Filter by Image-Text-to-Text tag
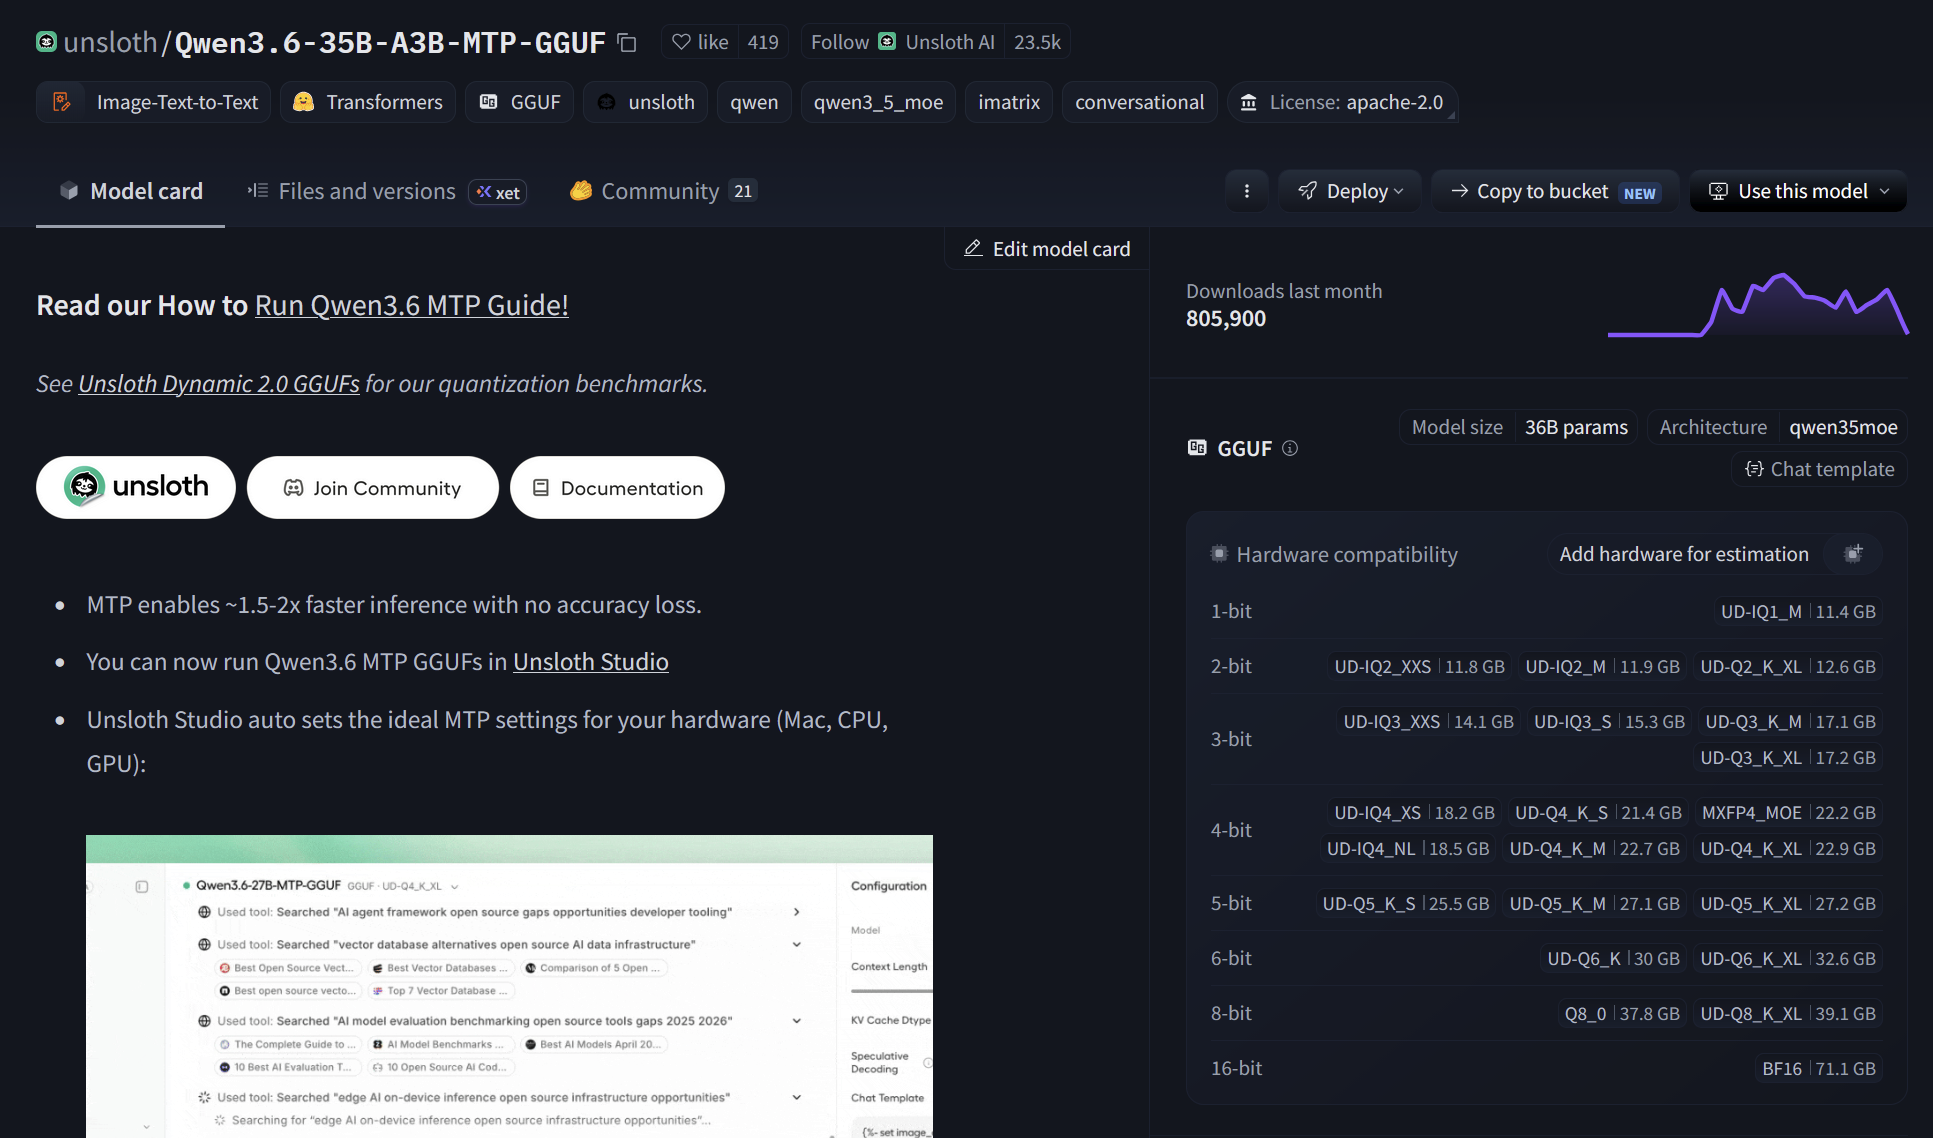Image resolution: width=1933 pixels, height=1138 pixels. pos(153,102)
